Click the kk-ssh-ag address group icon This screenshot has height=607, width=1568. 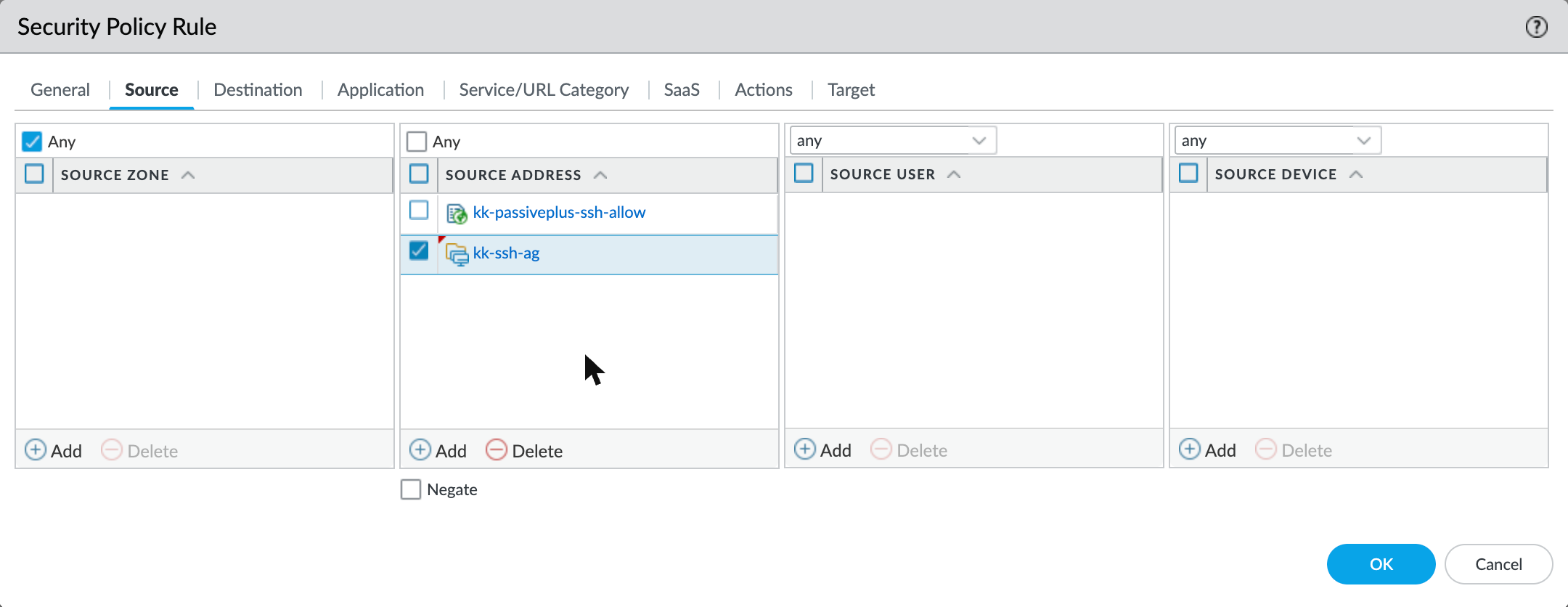tap(457, 254)
